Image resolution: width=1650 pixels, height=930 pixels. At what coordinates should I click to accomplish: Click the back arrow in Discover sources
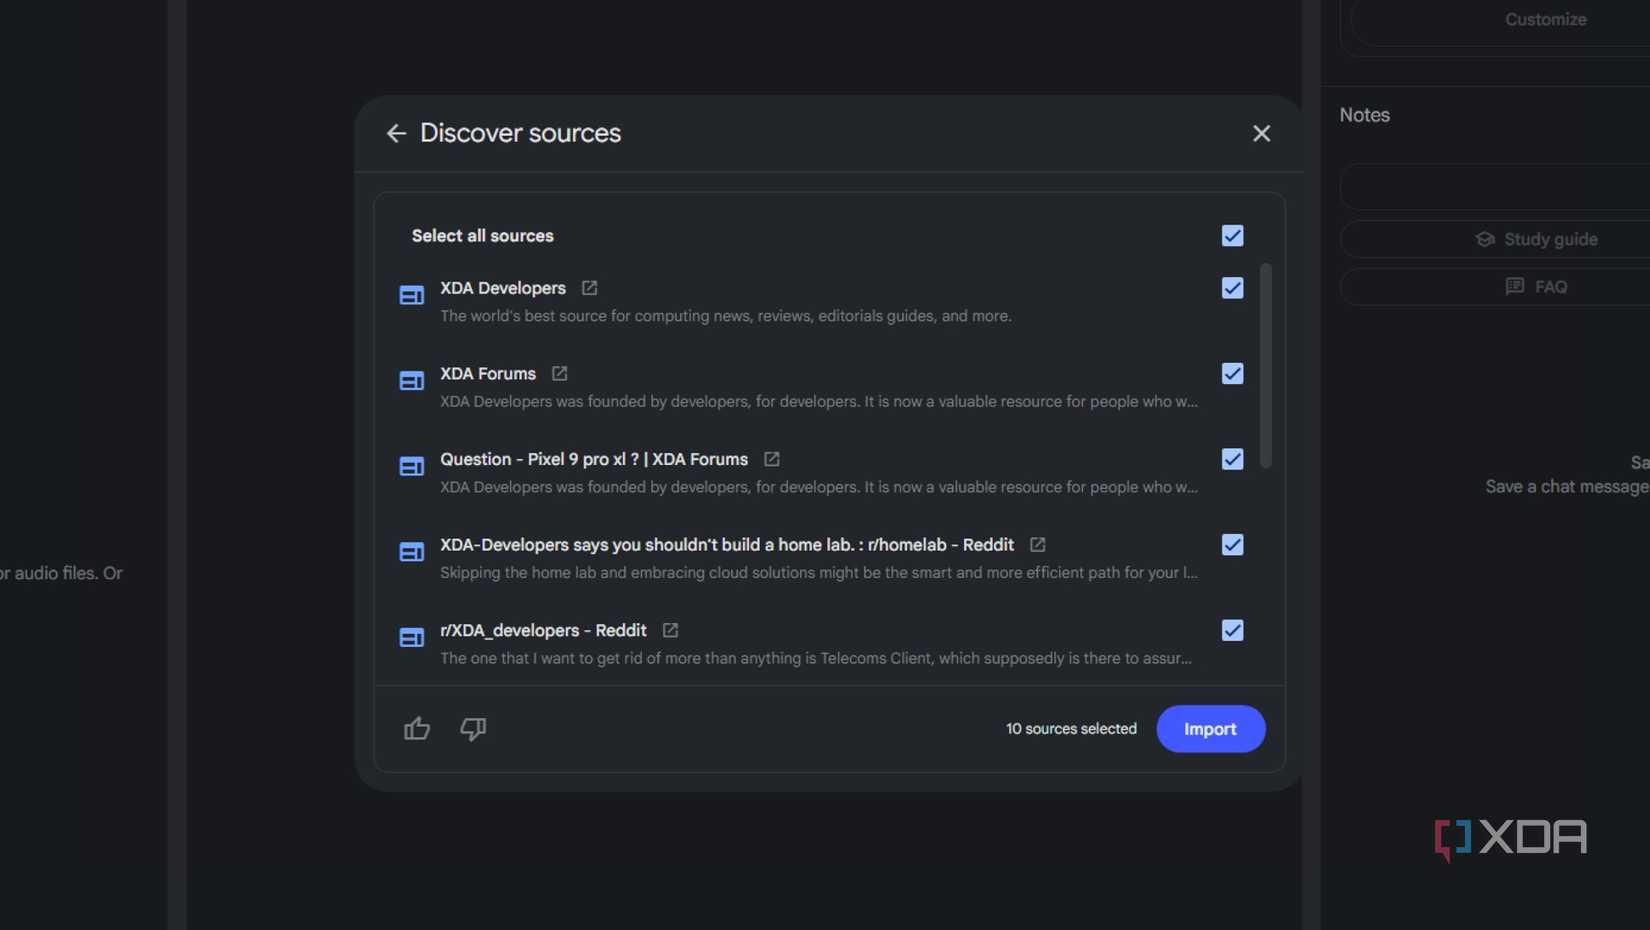click(x=396, y=133)
